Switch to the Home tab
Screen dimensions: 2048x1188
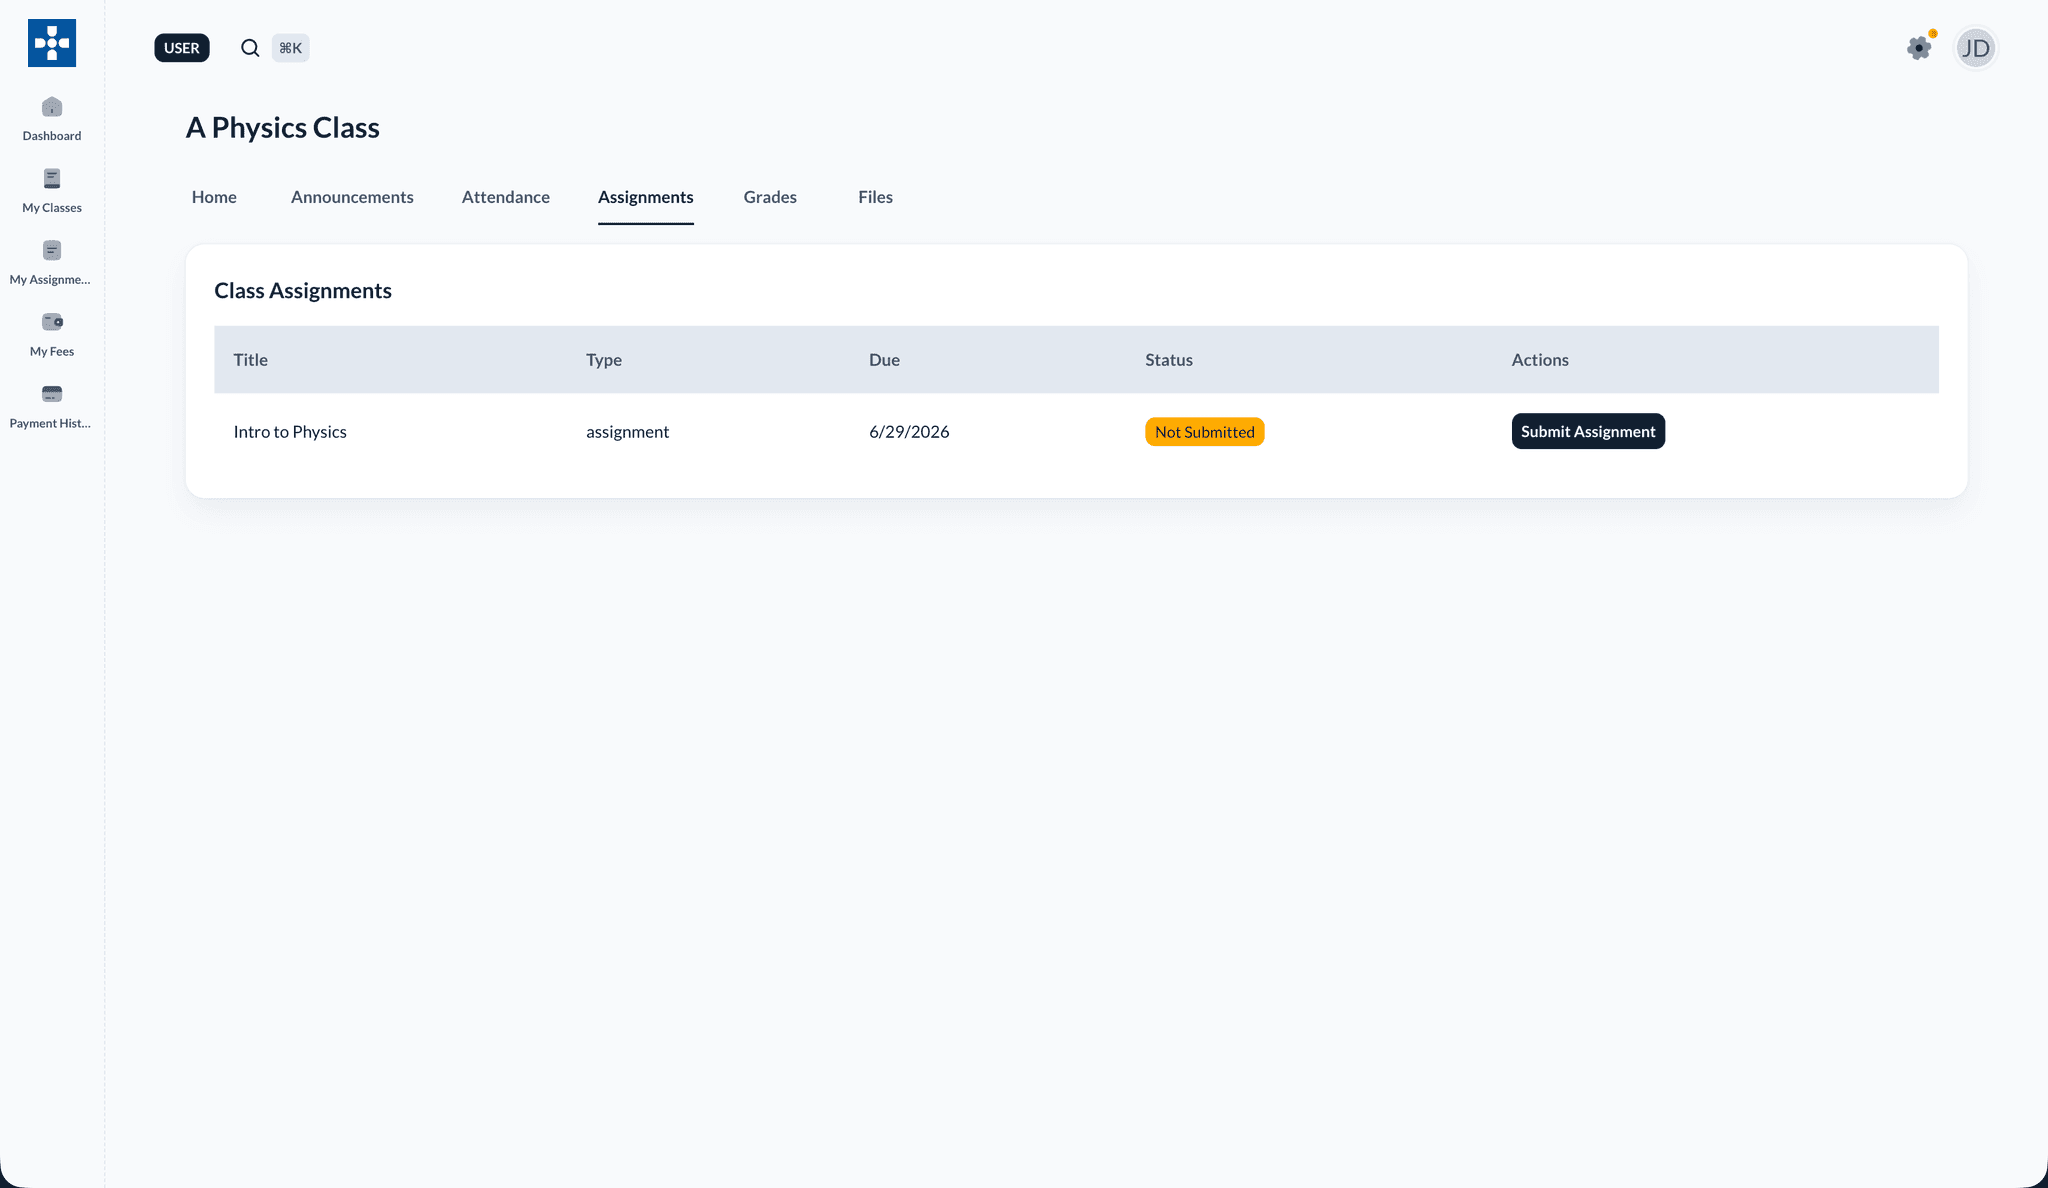[214, 197]
